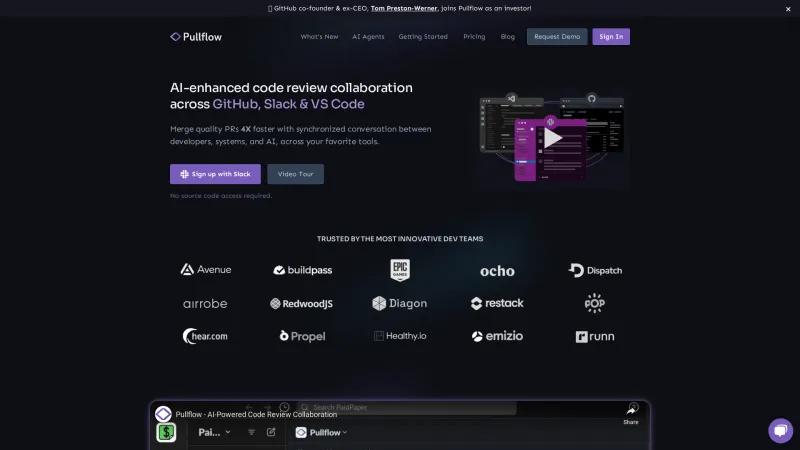
Task: Click the green dollar workspace icon
Action: (166, 433)
